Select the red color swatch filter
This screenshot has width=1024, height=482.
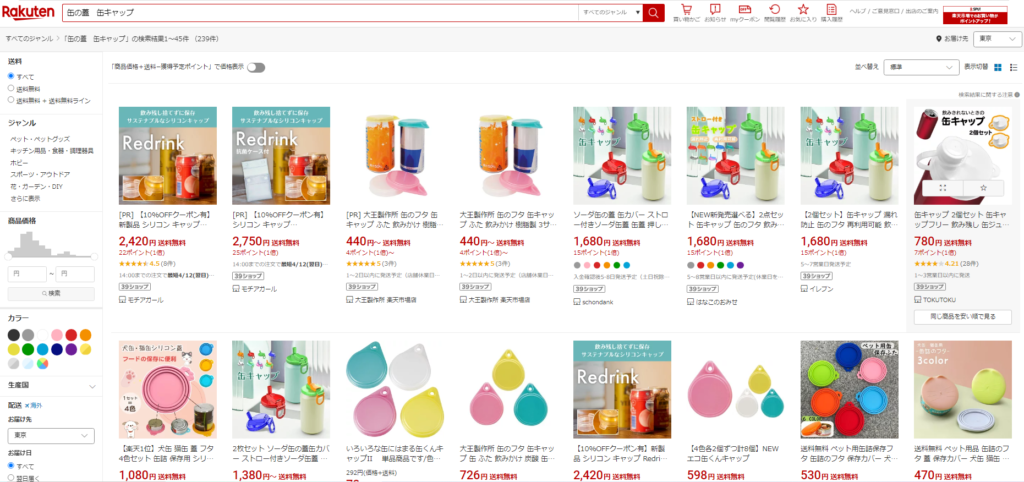71,335
